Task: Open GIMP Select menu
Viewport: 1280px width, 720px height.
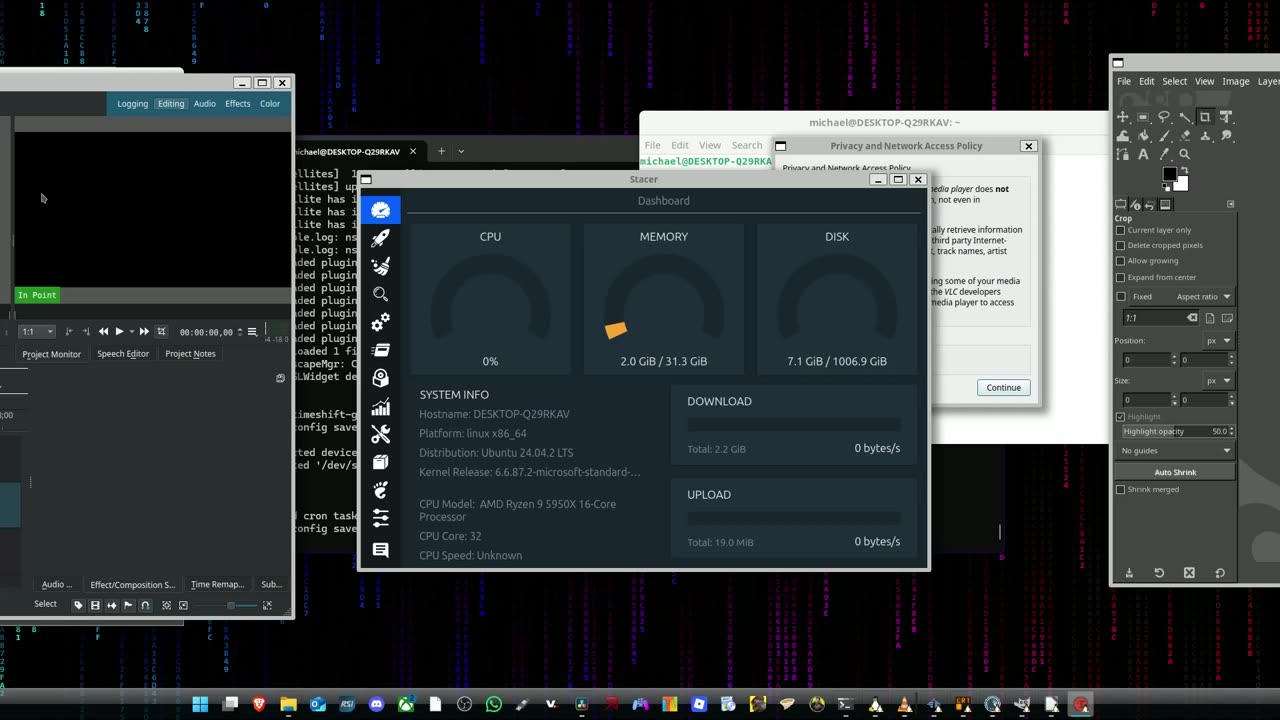Action: [x=1175, y=81]
